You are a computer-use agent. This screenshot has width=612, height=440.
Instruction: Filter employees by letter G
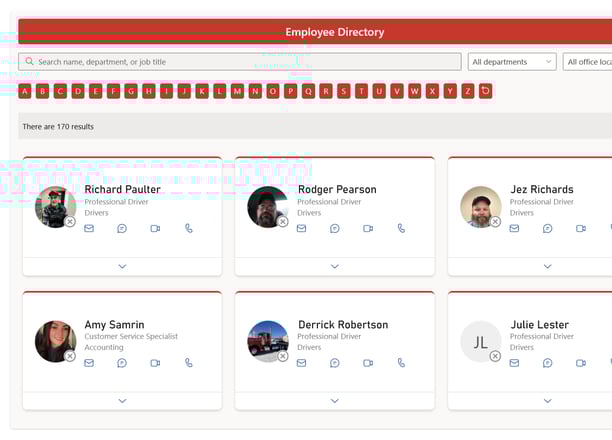coord(131,91)
